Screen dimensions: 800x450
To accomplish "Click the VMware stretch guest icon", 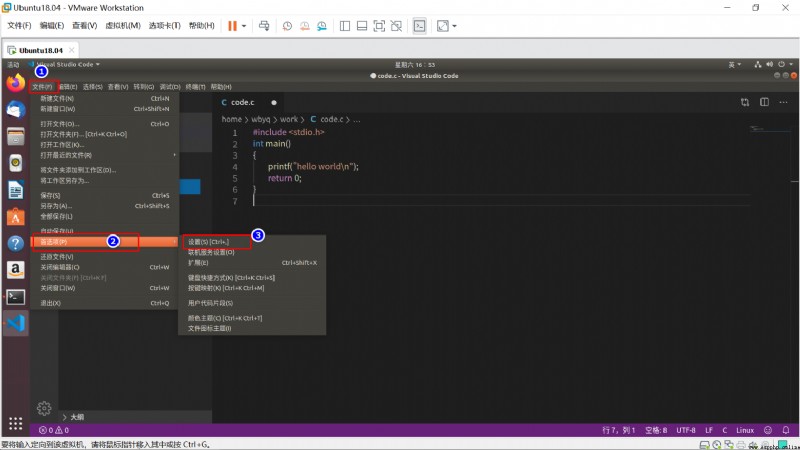I will pyautogui.click(x=442, y=26).
